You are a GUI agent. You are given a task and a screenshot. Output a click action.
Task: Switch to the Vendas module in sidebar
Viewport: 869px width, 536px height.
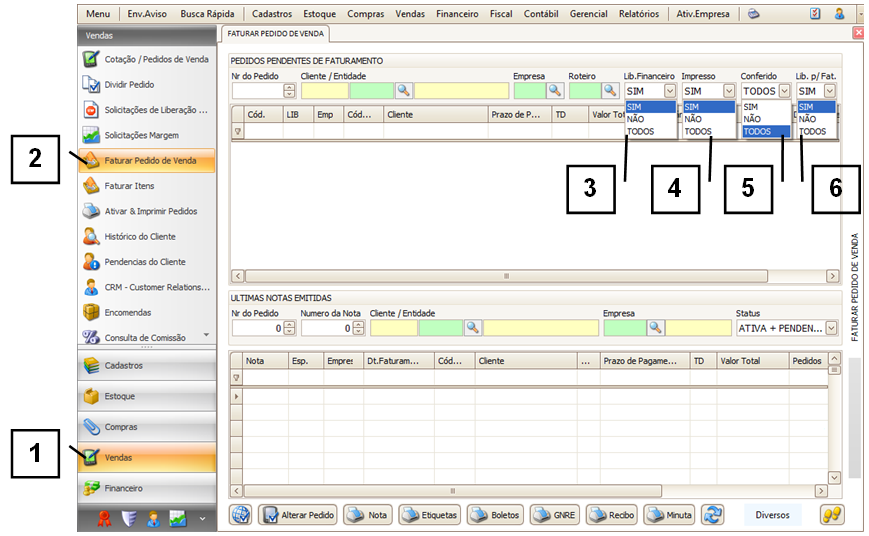(x=147, y=458)
